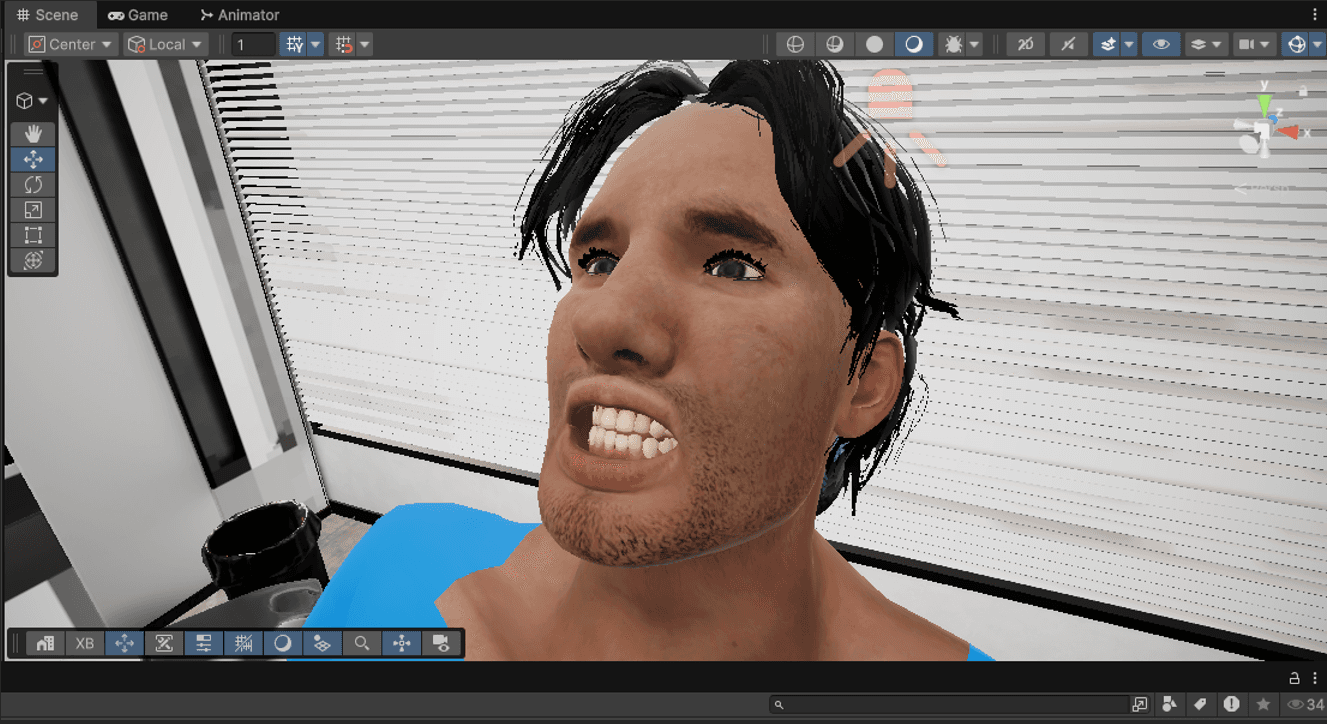
Task: Select the Scale tool
Action: (x=33, y=210)
